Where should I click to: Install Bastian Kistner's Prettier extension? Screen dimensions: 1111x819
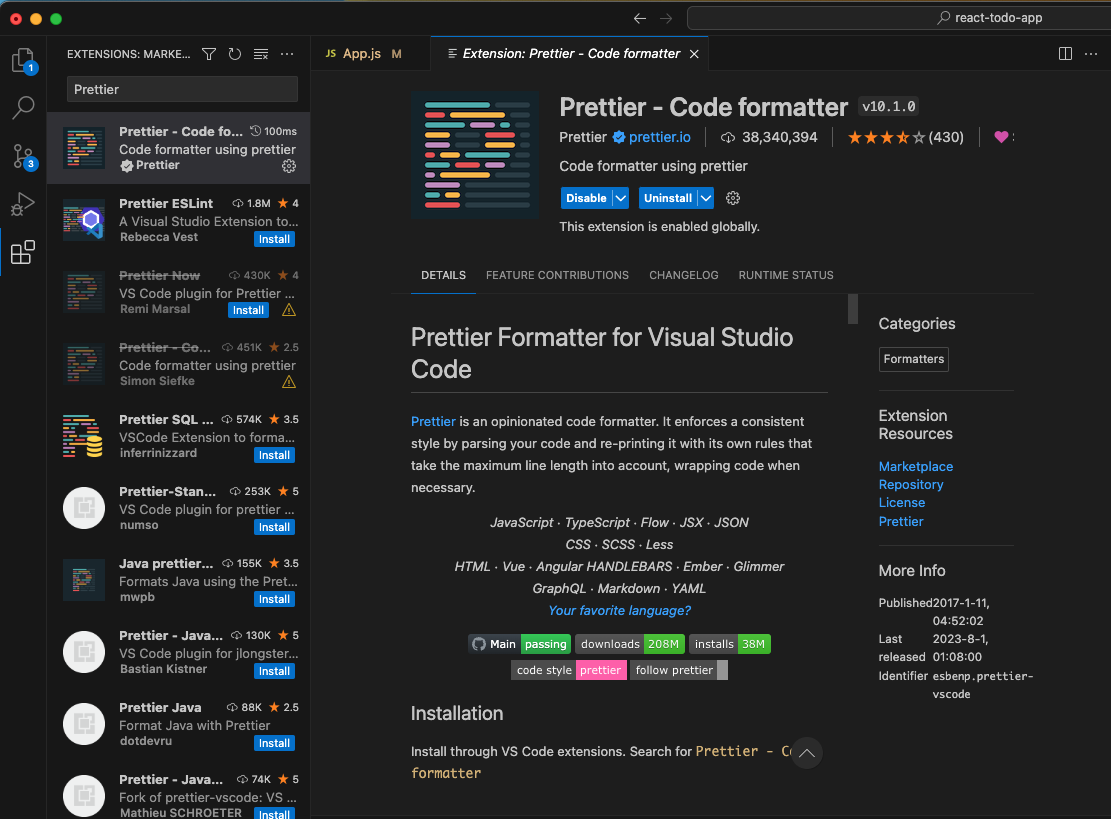(274, 672)
